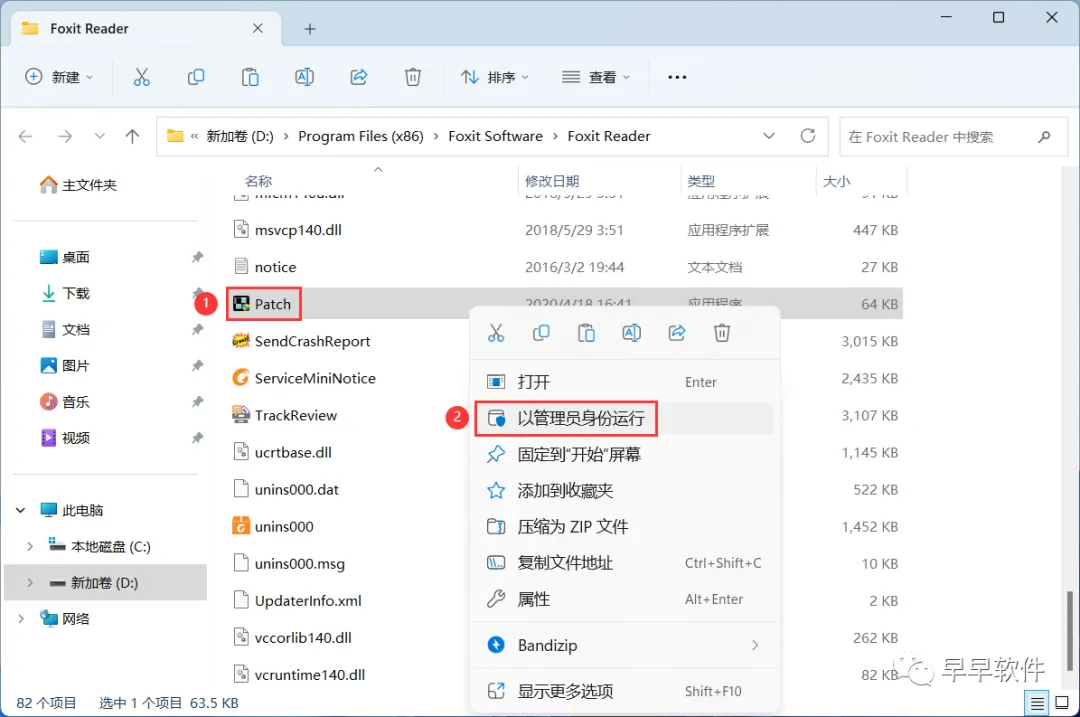Sort by the 名称 column header
1080x717 pixels.
pyautogui.click(x=258, y=181)
